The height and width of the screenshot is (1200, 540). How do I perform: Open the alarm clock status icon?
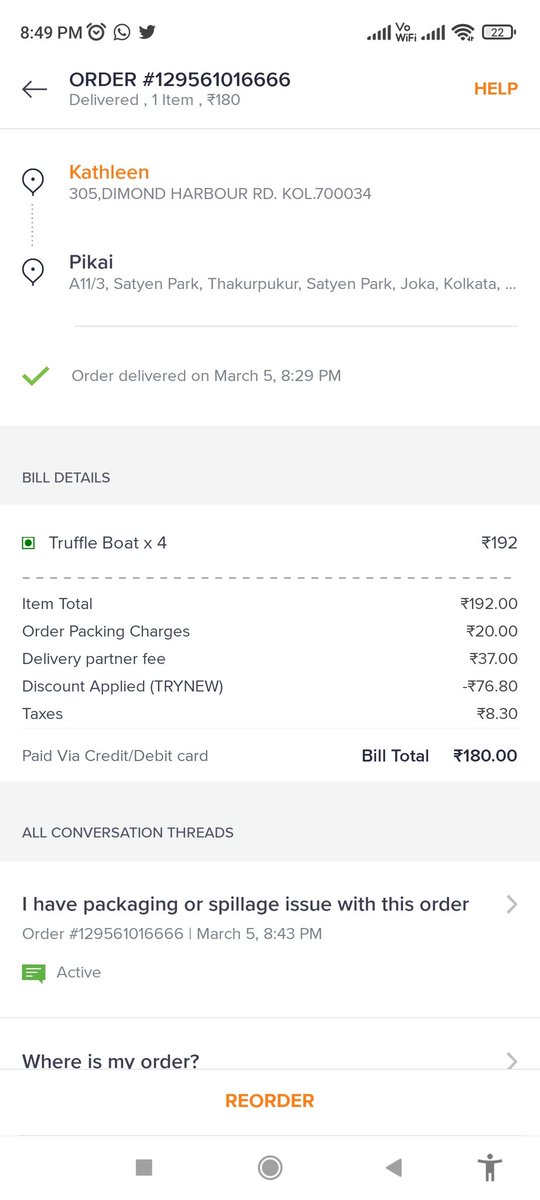click(97, 32)
